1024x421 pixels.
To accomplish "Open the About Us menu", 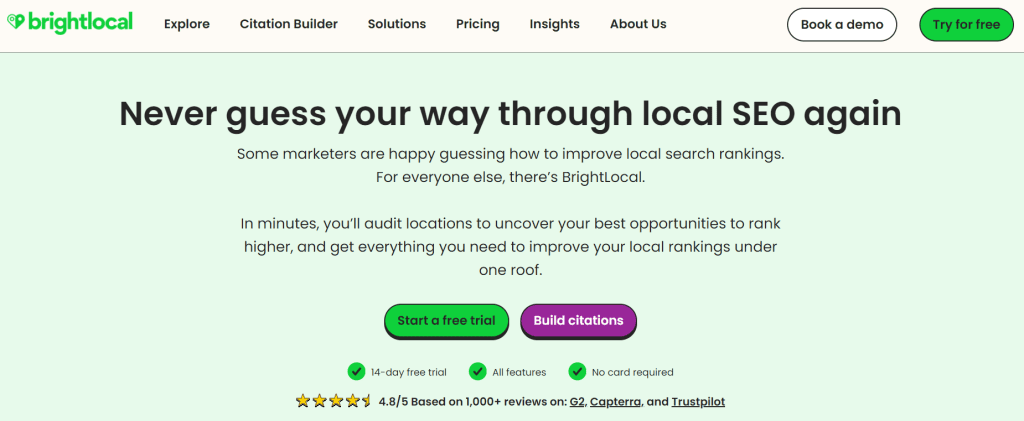I will click(638, 24).
